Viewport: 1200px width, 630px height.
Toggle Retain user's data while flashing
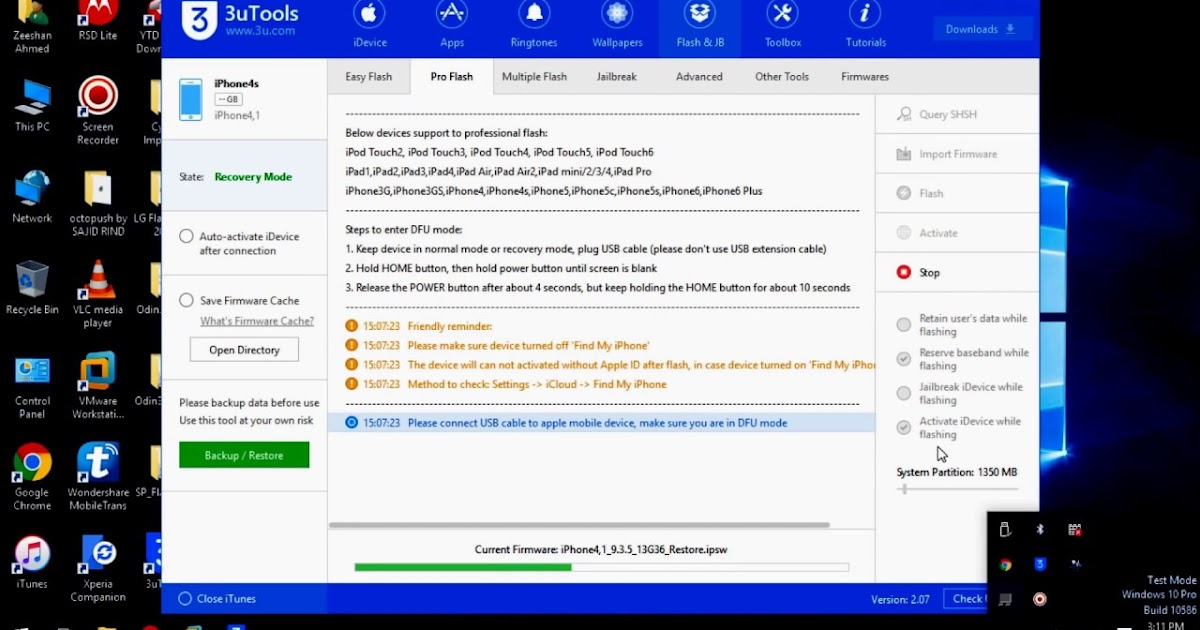click(x=904, y=325)
